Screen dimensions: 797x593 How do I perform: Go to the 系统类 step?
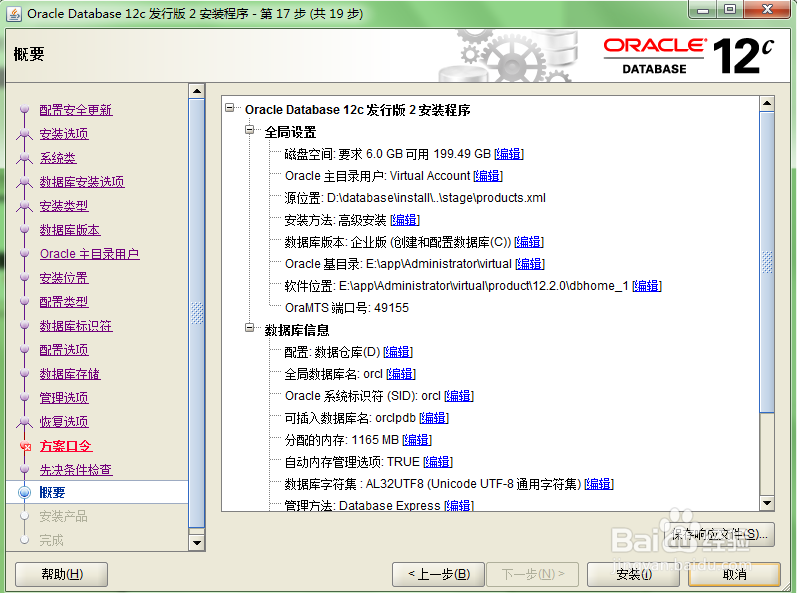click(x=58, y=158)
